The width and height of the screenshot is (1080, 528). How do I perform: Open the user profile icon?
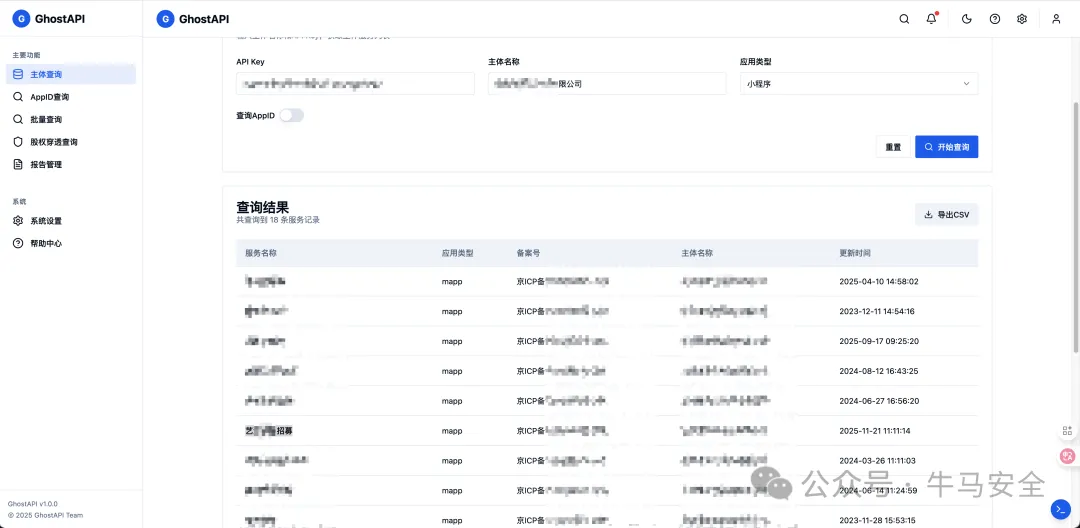[1056, 19]
